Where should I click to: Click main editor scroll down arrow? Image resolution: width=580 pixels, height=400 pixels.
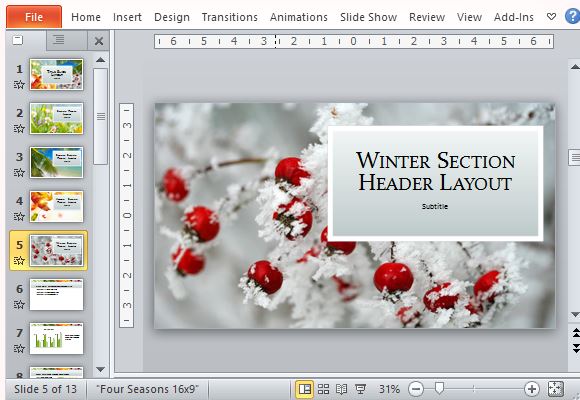[574, 315]
